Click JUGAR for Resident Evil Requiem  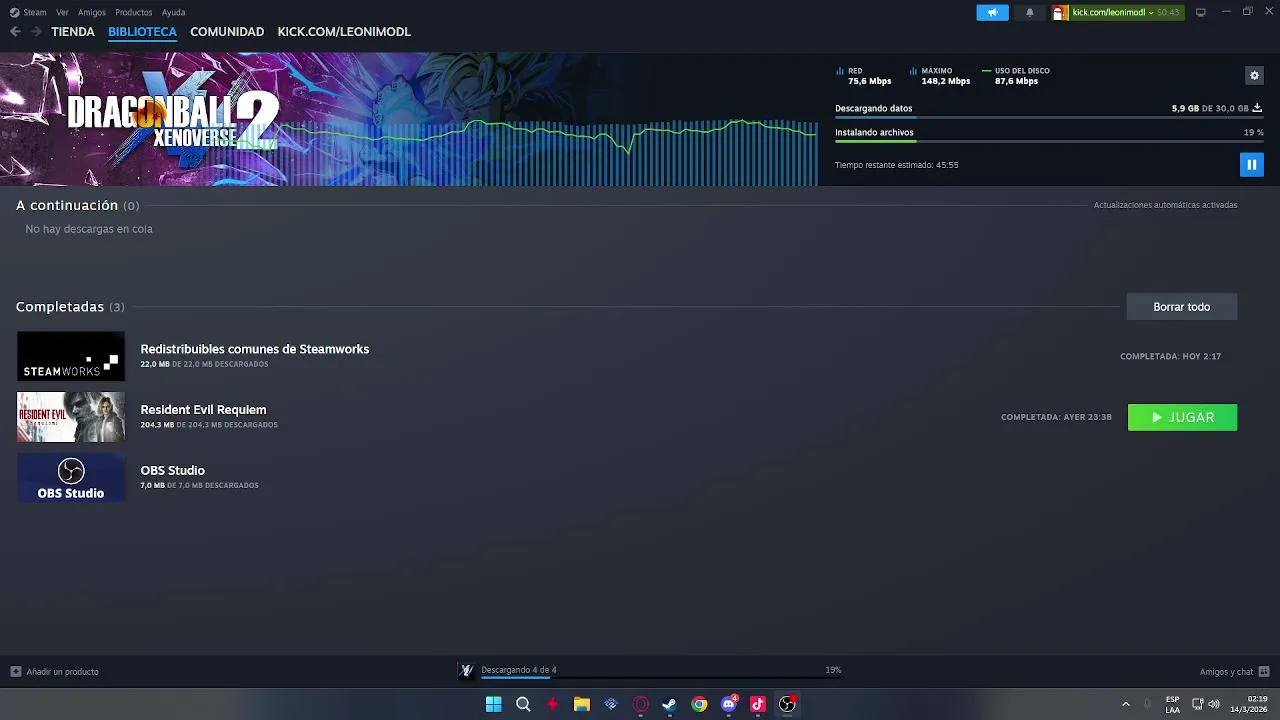[1182, 417]
